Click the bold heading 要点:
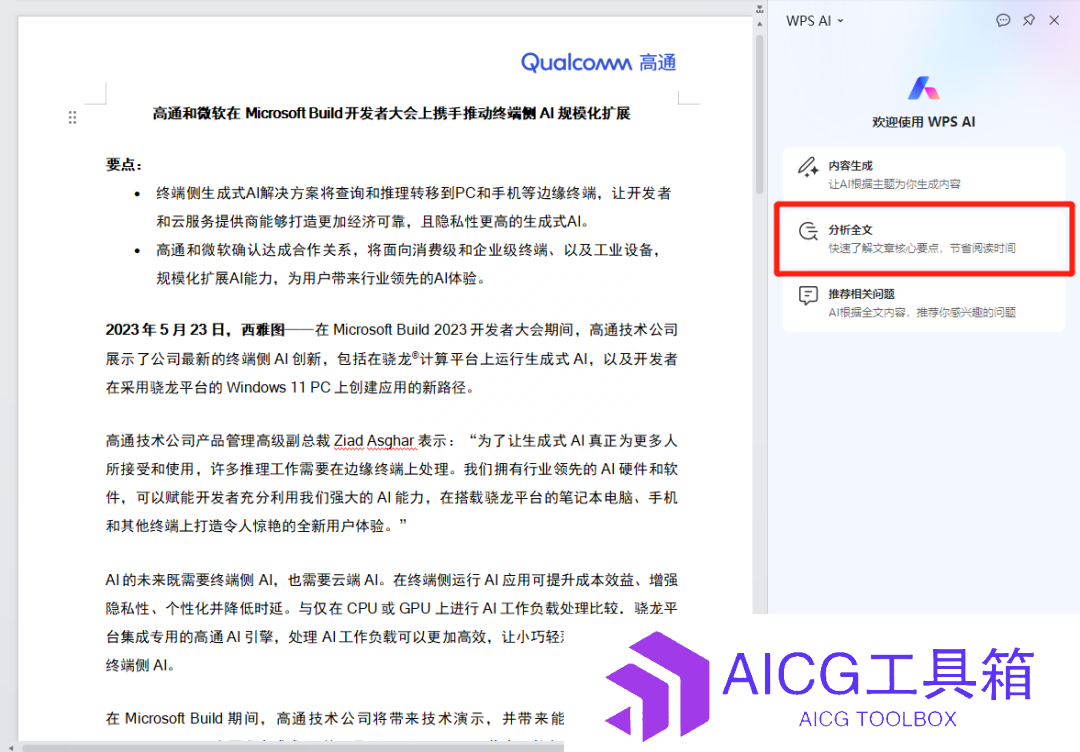Image resolution: width=1080 pixels, height=752 pixels. click(x=124, y=165)
